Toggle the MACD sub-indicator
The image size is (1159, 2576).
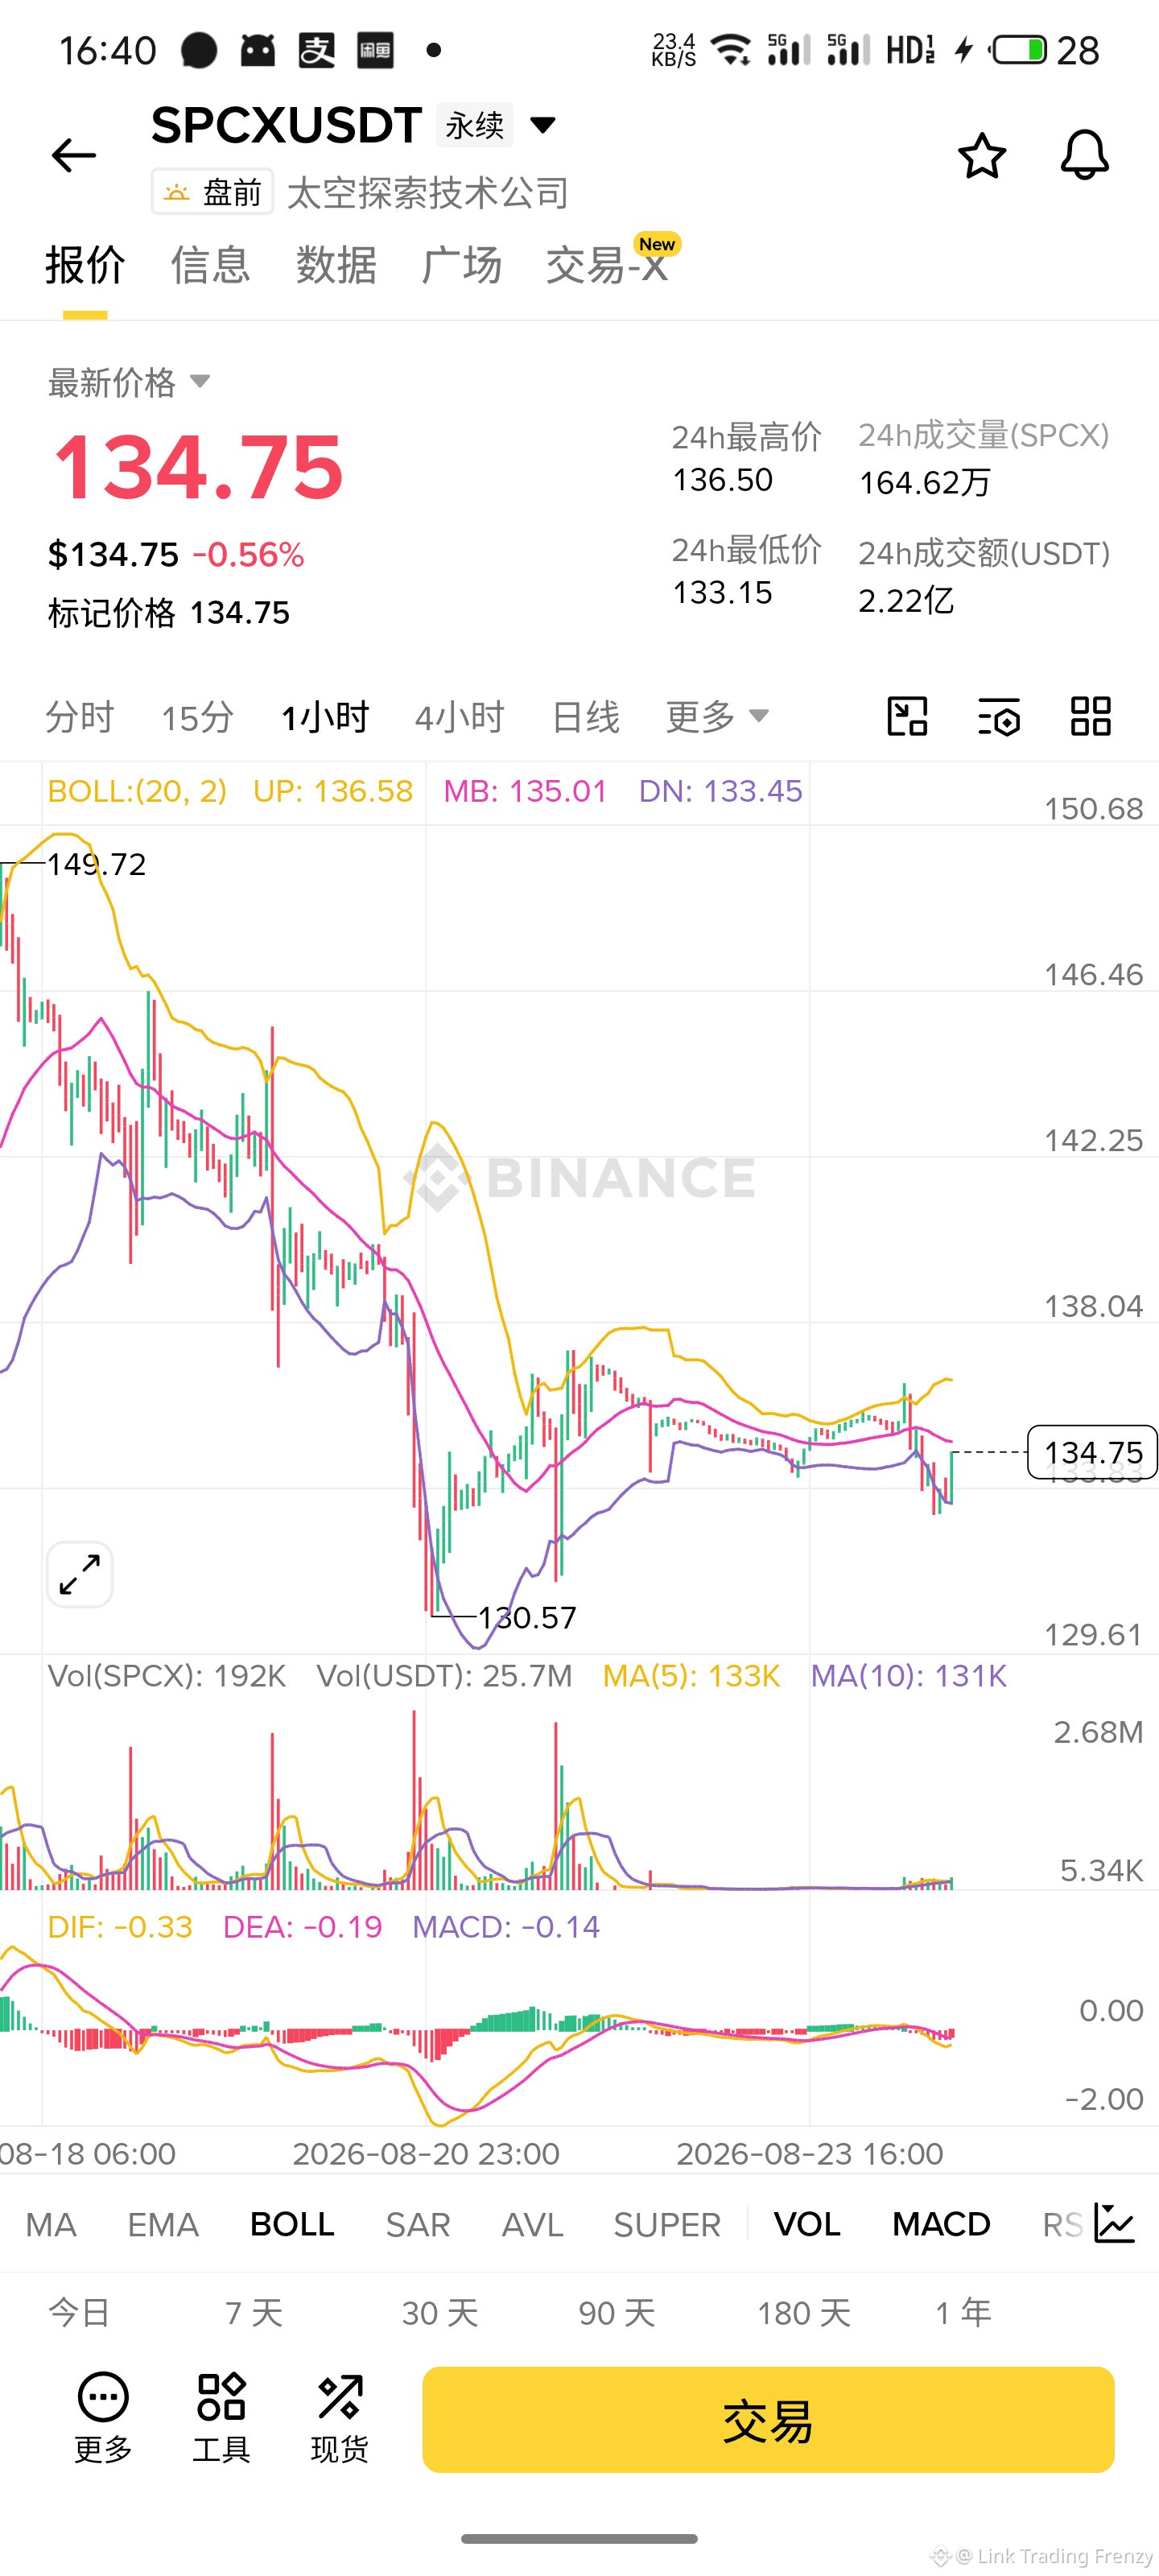tap(941, 2224)
